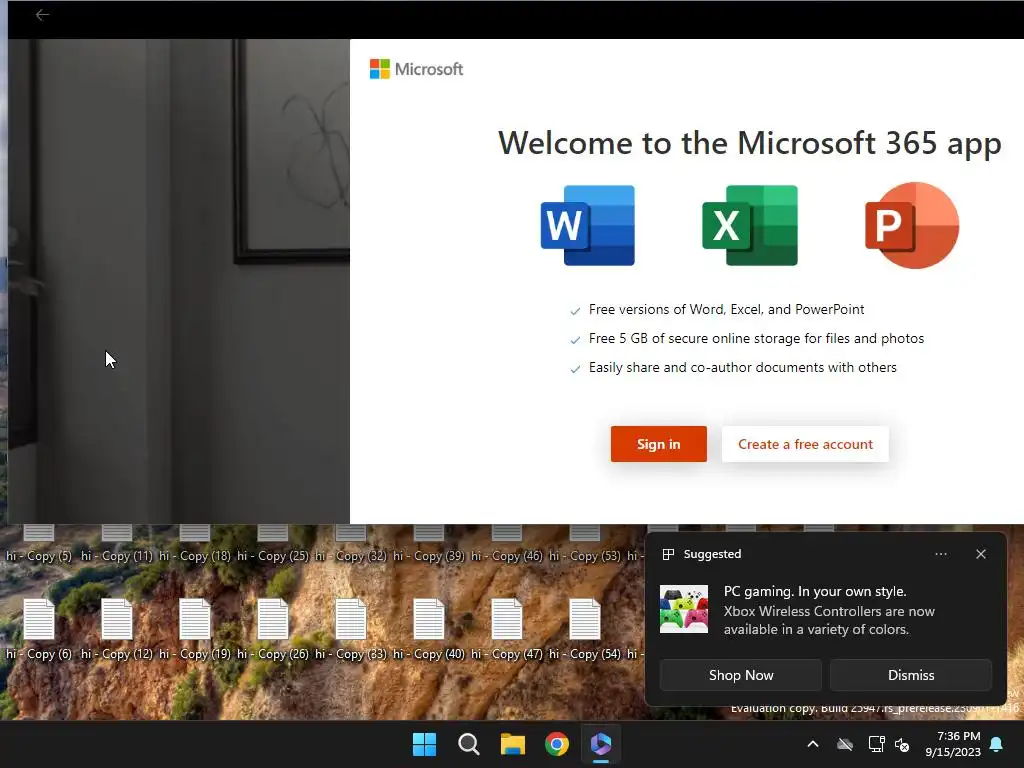
Task: Click the 'PC gaming. In your own style.' text
Action: point(814,592)
